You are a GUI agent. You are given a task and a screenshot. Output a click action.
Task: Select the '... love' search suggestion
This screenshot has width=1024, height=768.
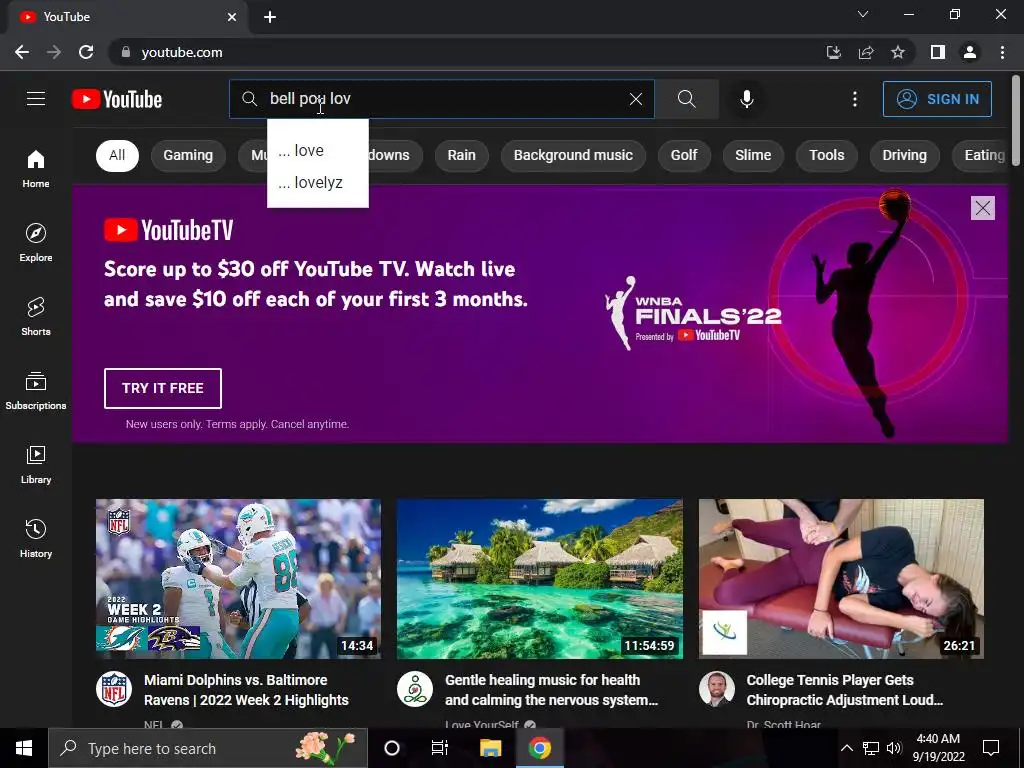tap(317, 150)
